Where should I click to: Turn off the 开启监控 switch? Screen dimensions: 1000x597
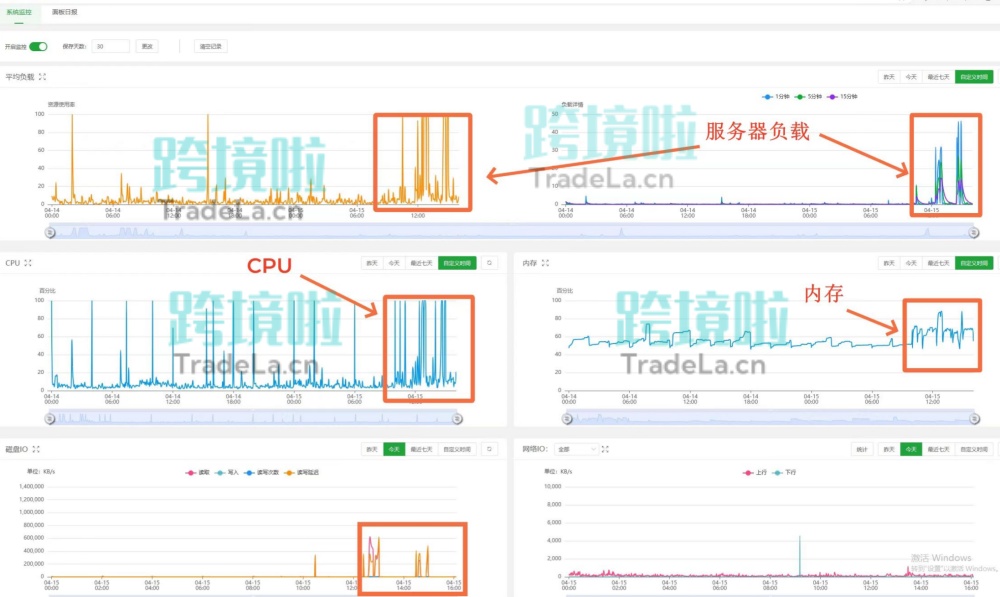[38, 46]
